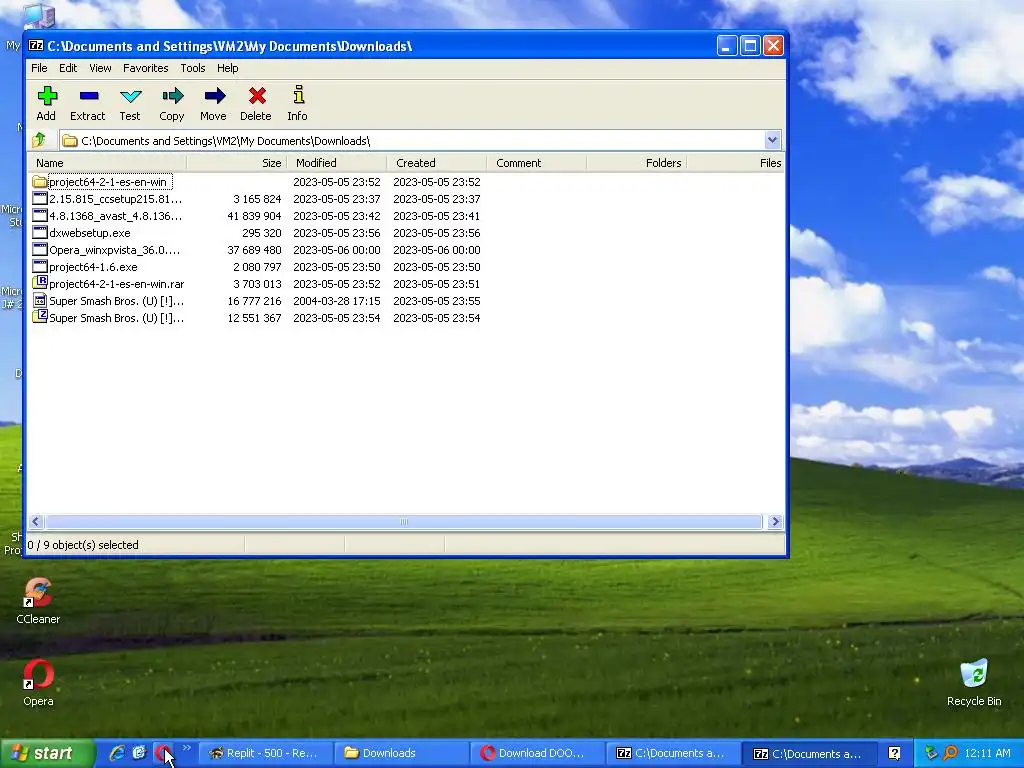Viewport: 1024px width, 768px height.
Task: Switch to Download DOO... Opera taskbar item
Action: 537,753
